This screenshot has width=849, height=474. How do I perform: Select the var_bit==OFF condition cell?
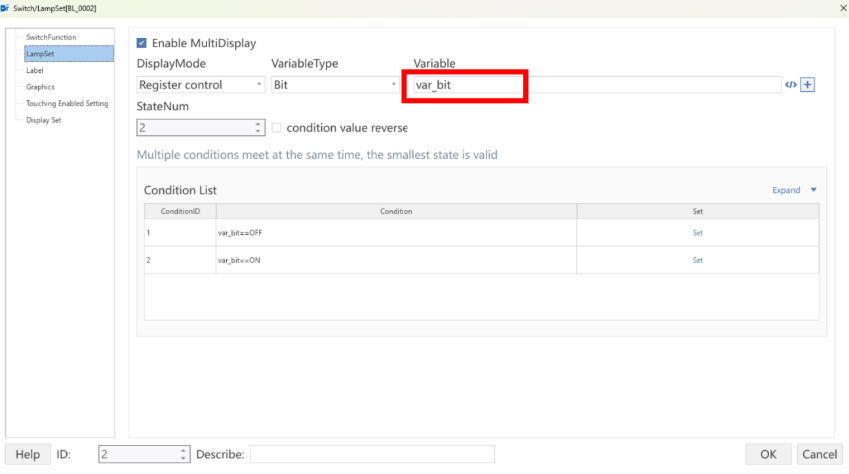[396, 233]
